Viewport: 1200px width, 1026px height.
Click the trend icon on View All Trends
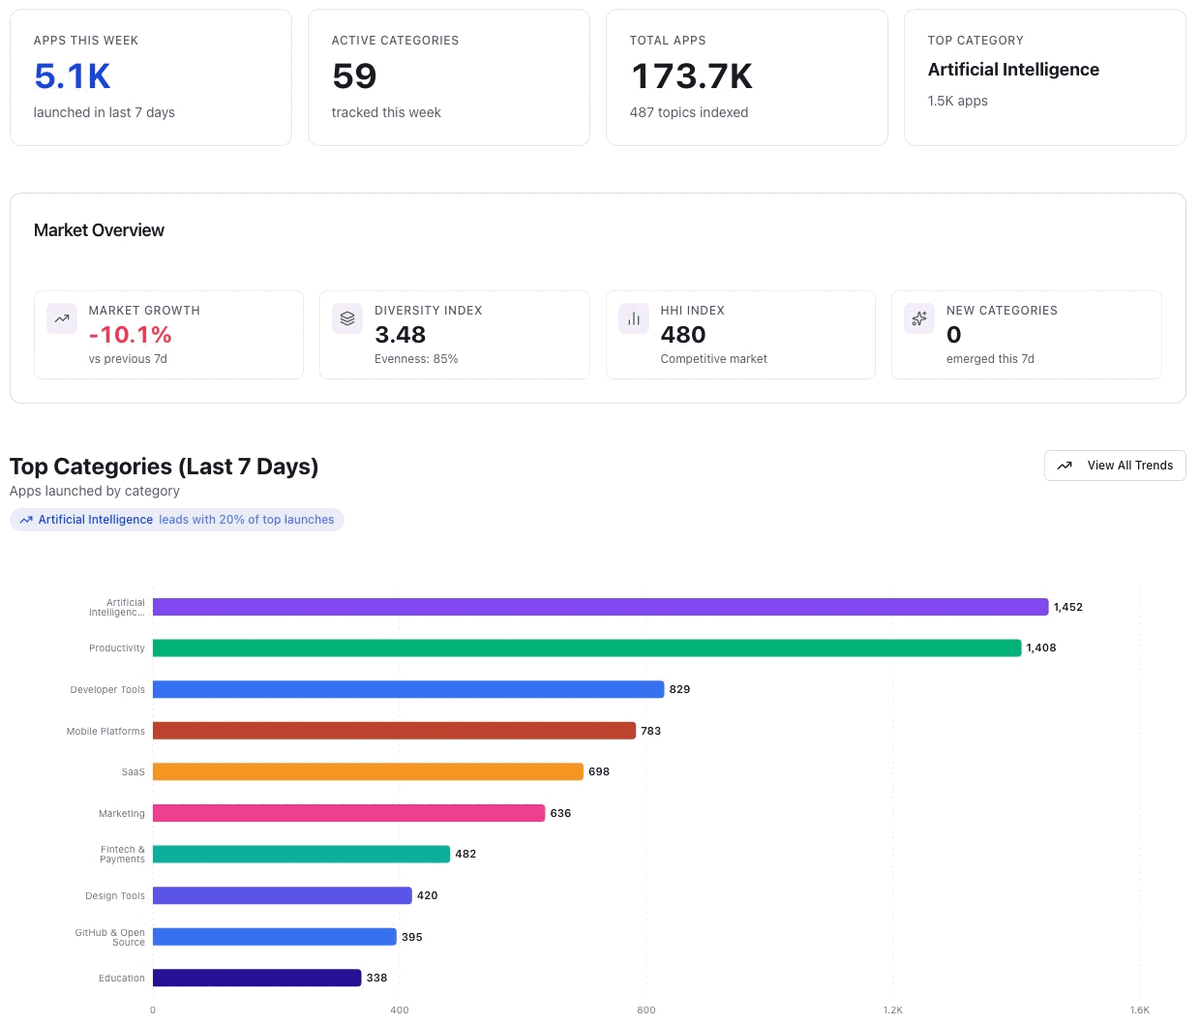(x=1065, y=466)
